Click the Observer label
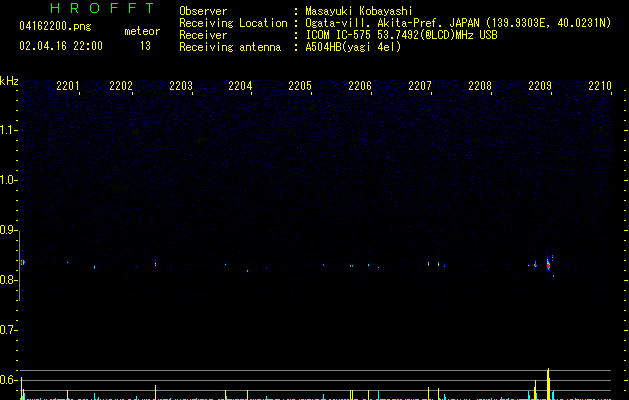This screenshot has width=629, height=400. tap(203, 11)
